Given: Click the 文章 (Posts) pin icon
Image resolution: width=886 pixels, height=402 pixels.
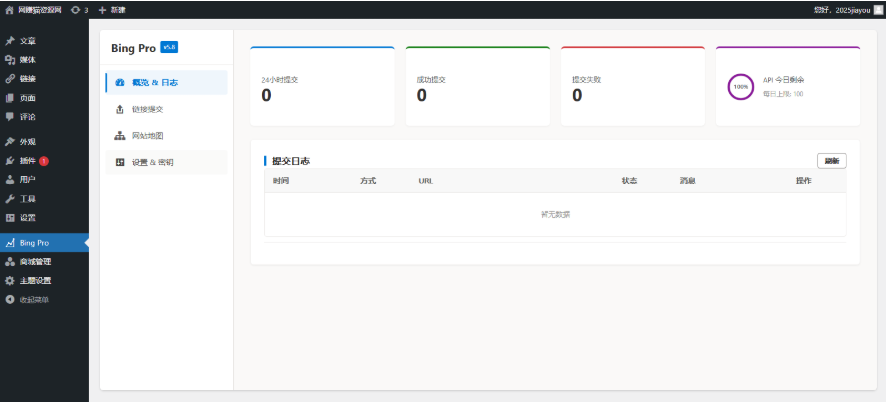Looking at the screenshot, I should click(10, 41).
